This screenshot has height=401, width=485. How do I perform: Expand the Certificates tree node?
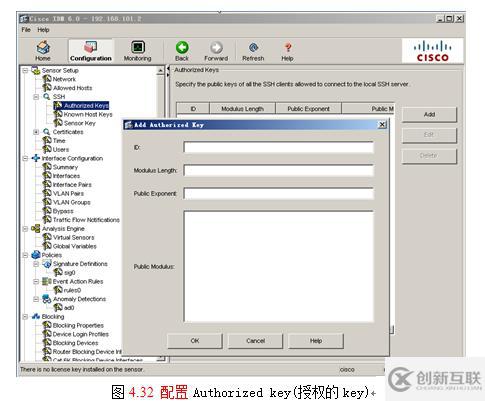tap(36, 132)
